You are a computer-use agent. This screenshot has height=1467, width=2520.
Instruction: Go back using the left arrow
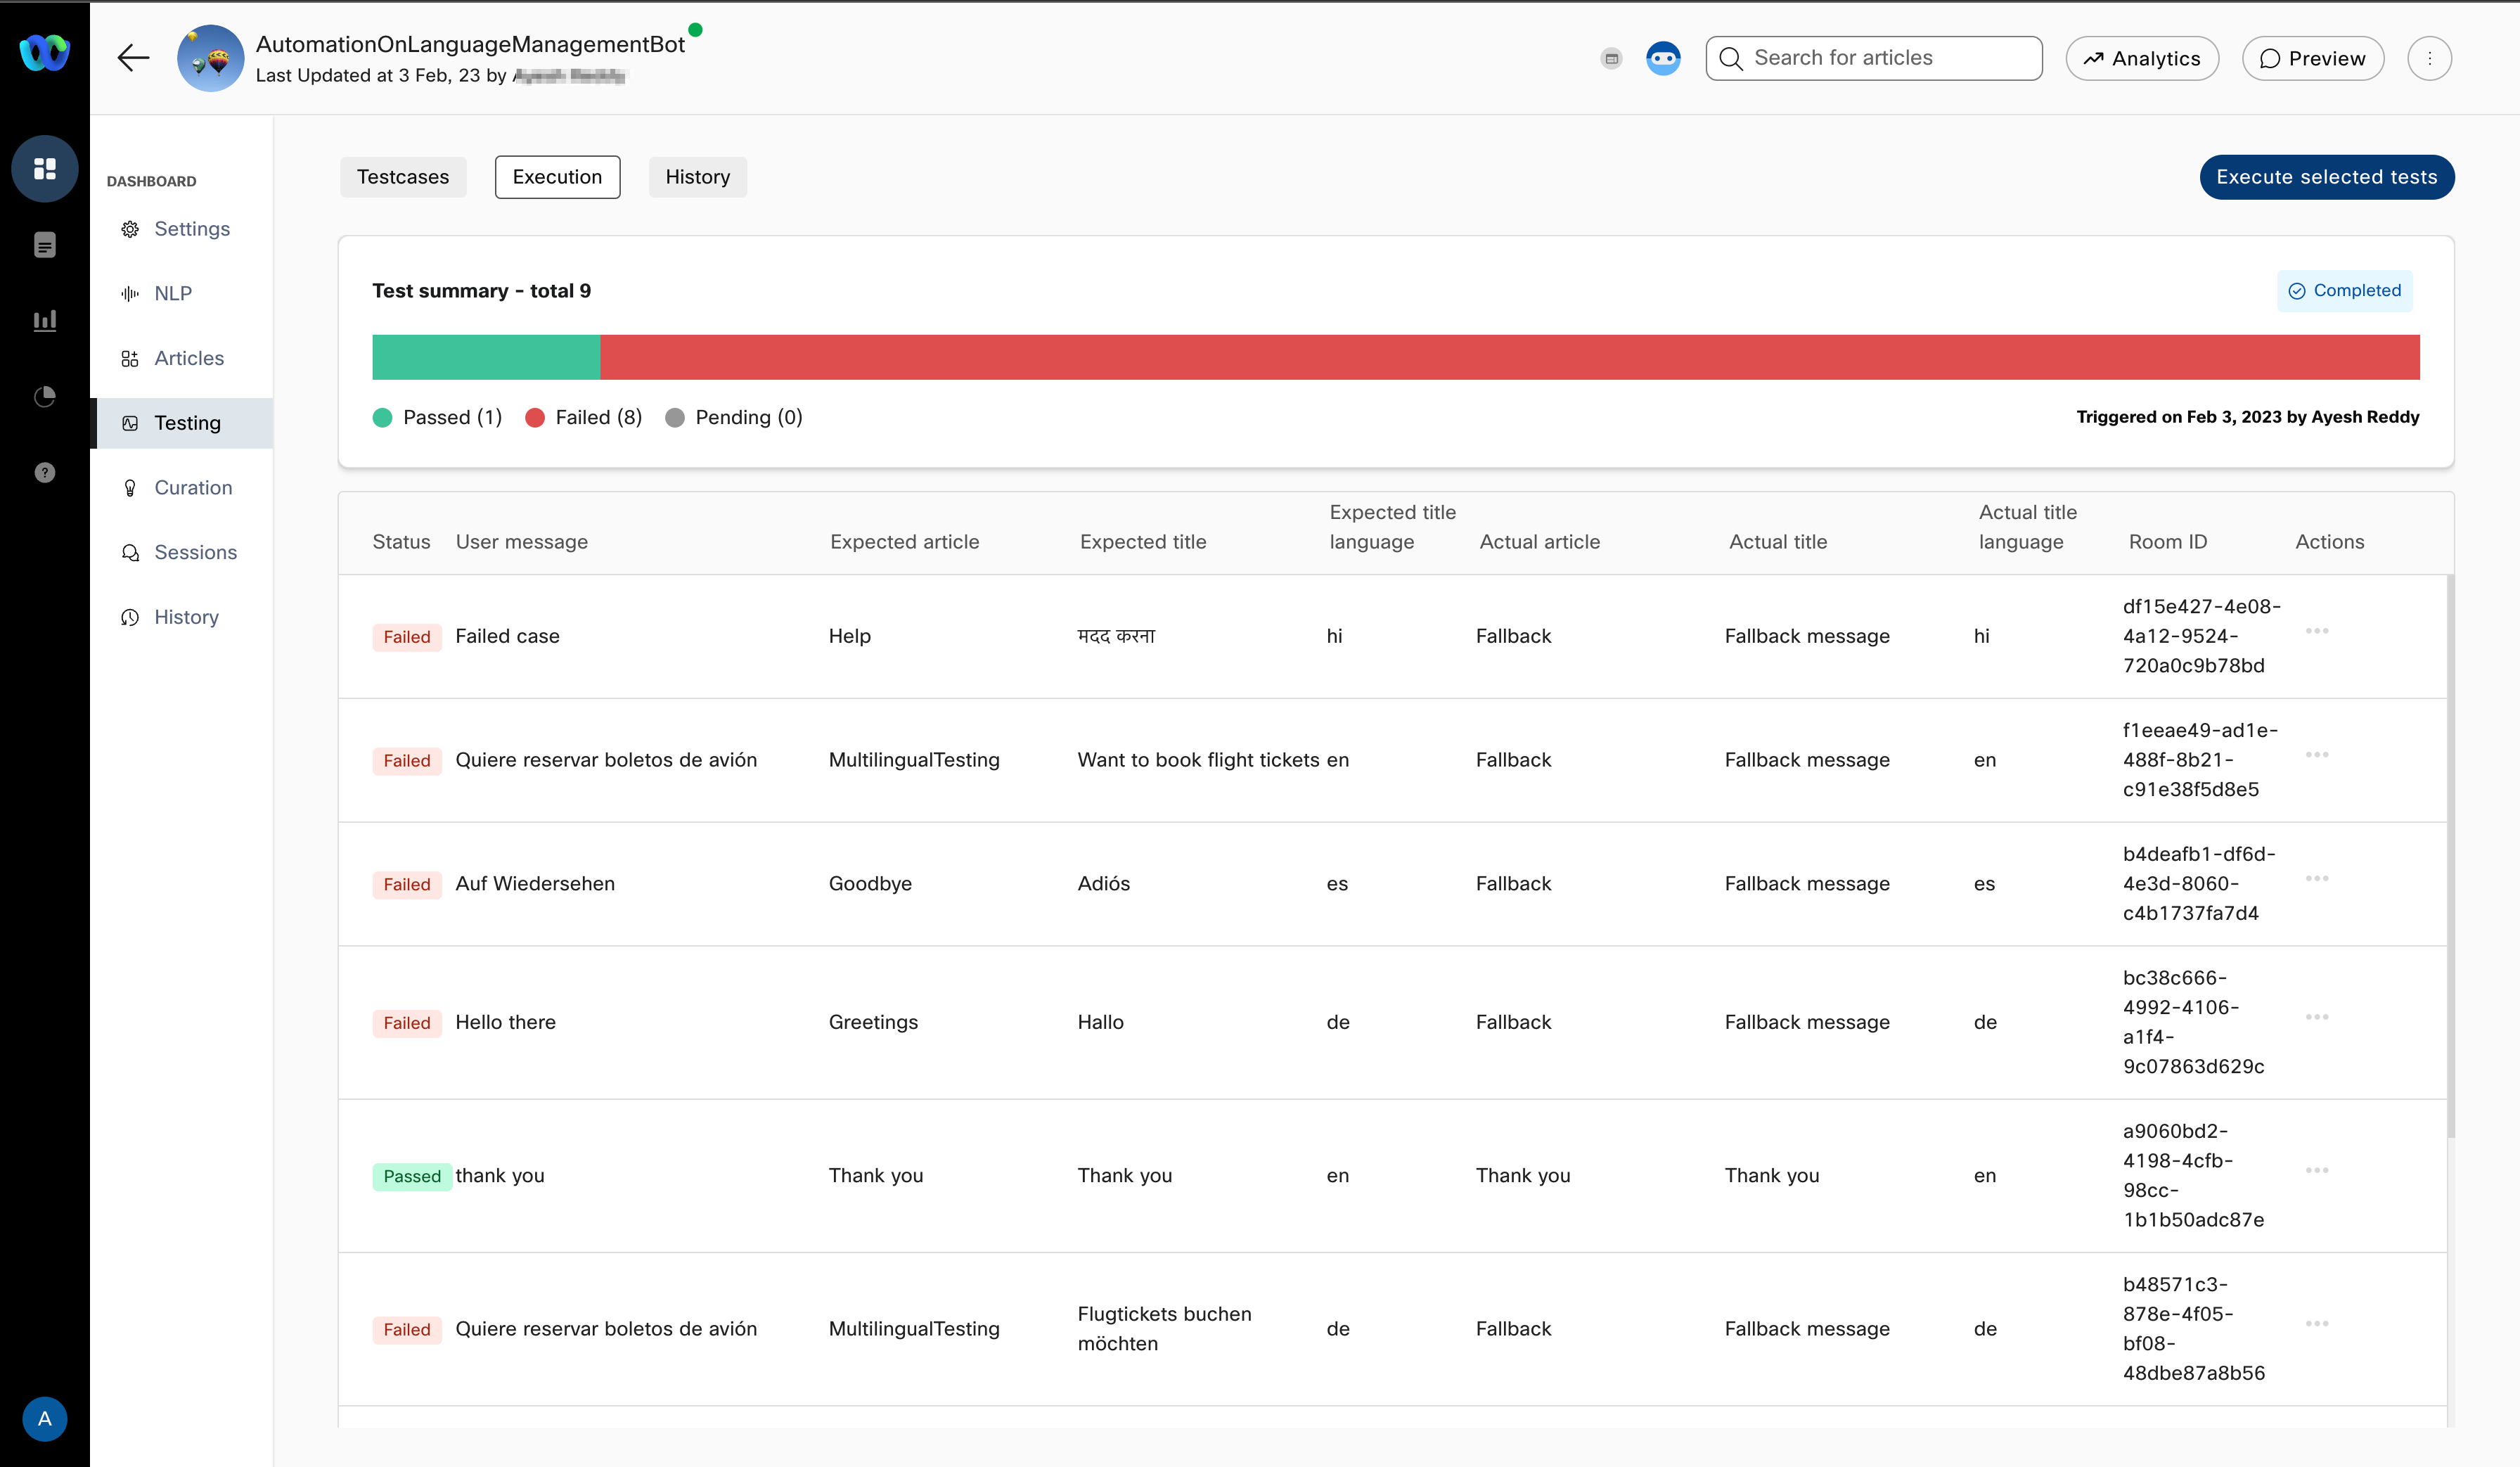click(133, 58)
